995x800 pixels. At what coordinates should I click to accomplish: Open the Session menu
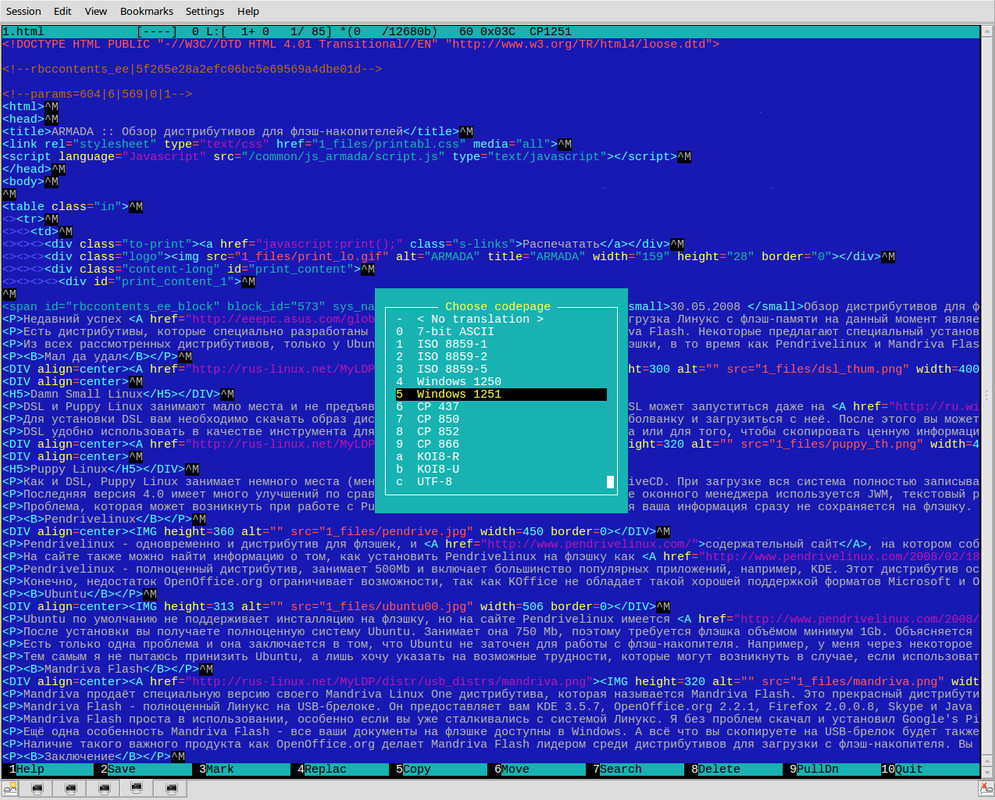pyautogui.click(x=23, y=11)
